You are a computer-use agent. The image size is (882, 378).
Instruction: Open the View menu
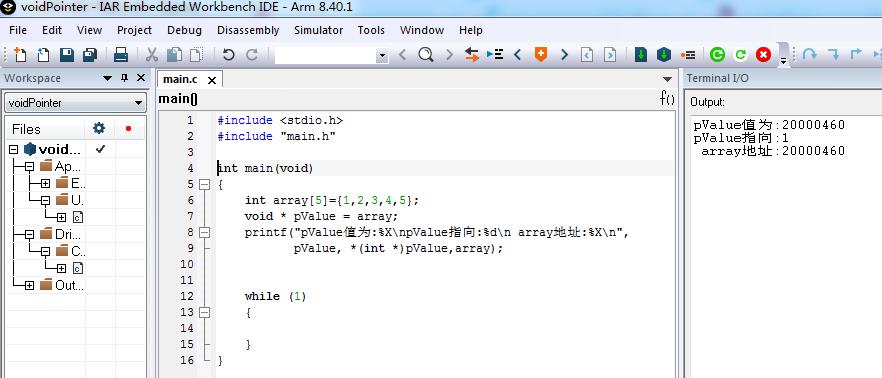(x=89, y=30)
